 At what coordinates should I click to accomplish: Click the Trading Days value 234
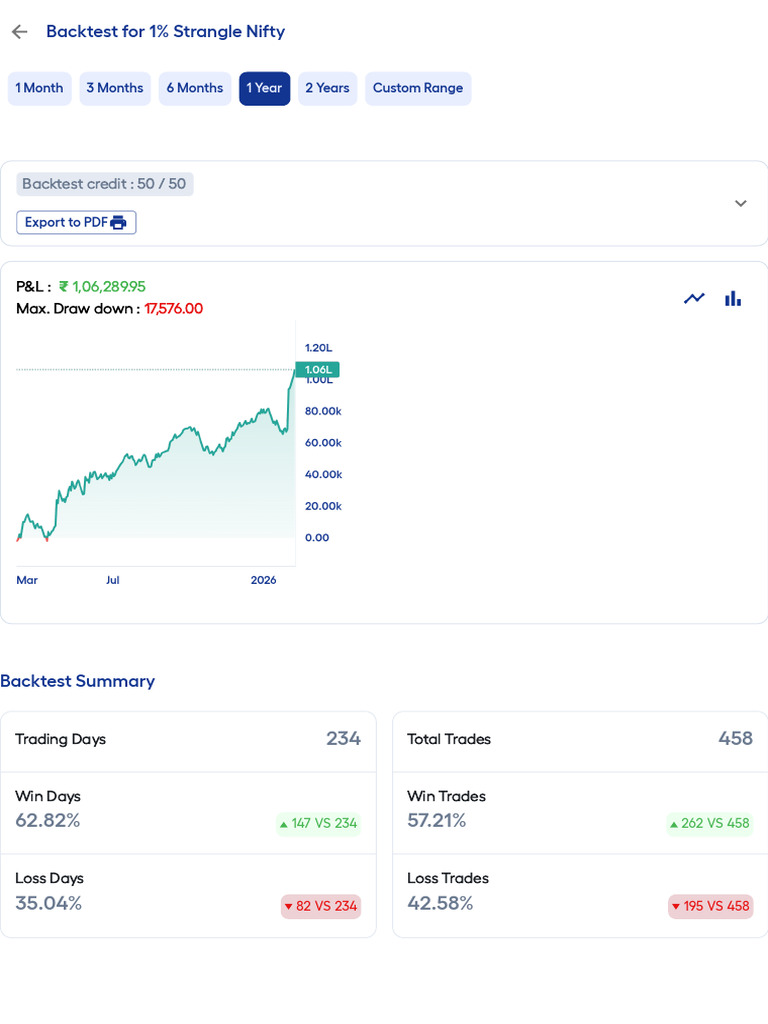tap(344, 739)
